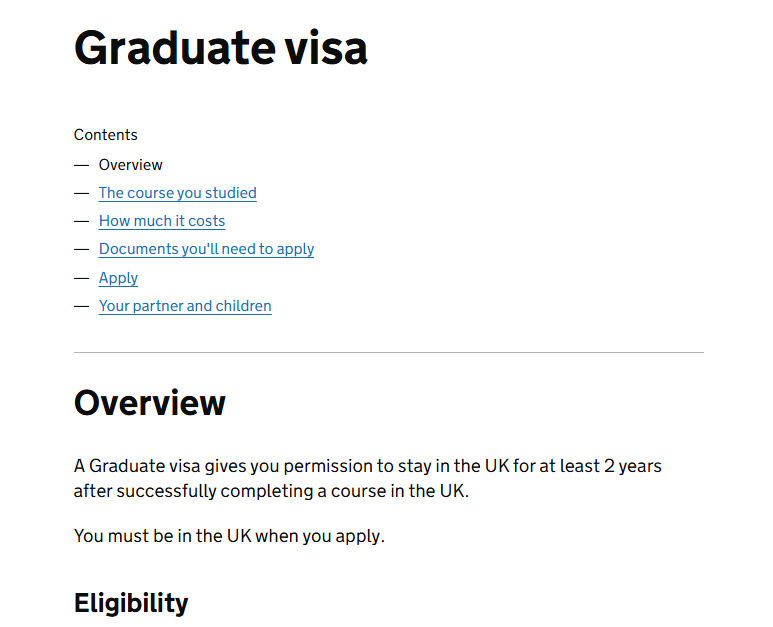Open 'Your partner and children' link

[185, 306]
